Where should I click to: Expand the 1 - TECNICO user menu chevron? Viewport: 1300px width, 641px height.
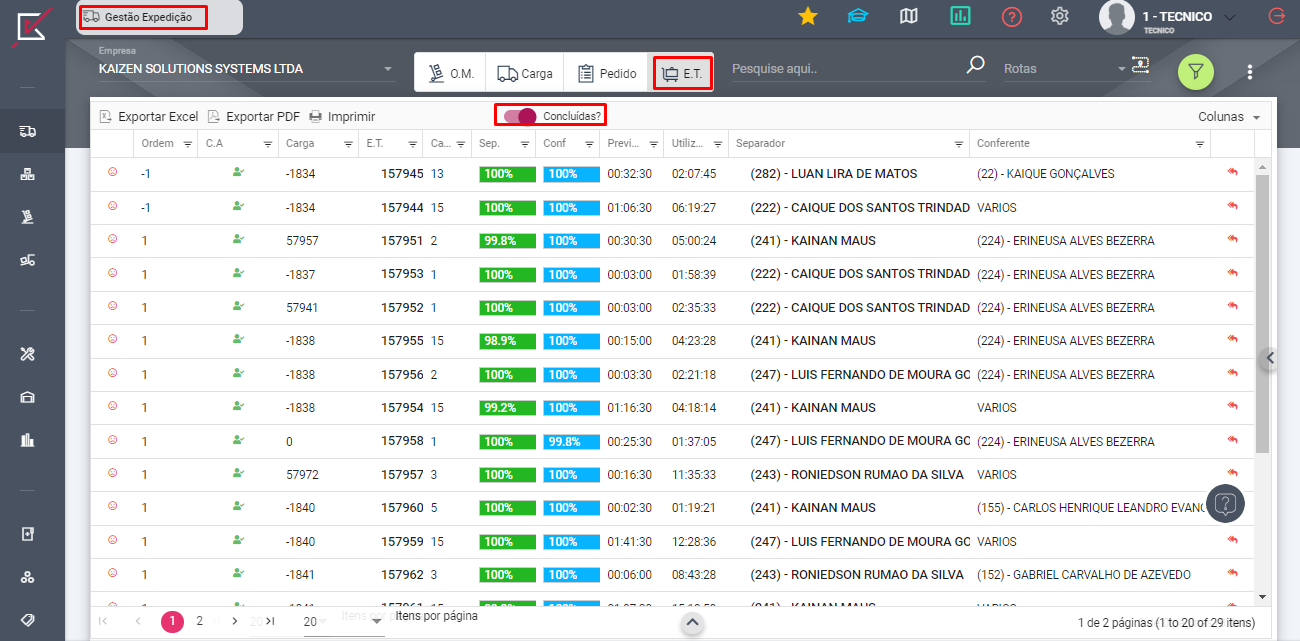[1230, 17]
